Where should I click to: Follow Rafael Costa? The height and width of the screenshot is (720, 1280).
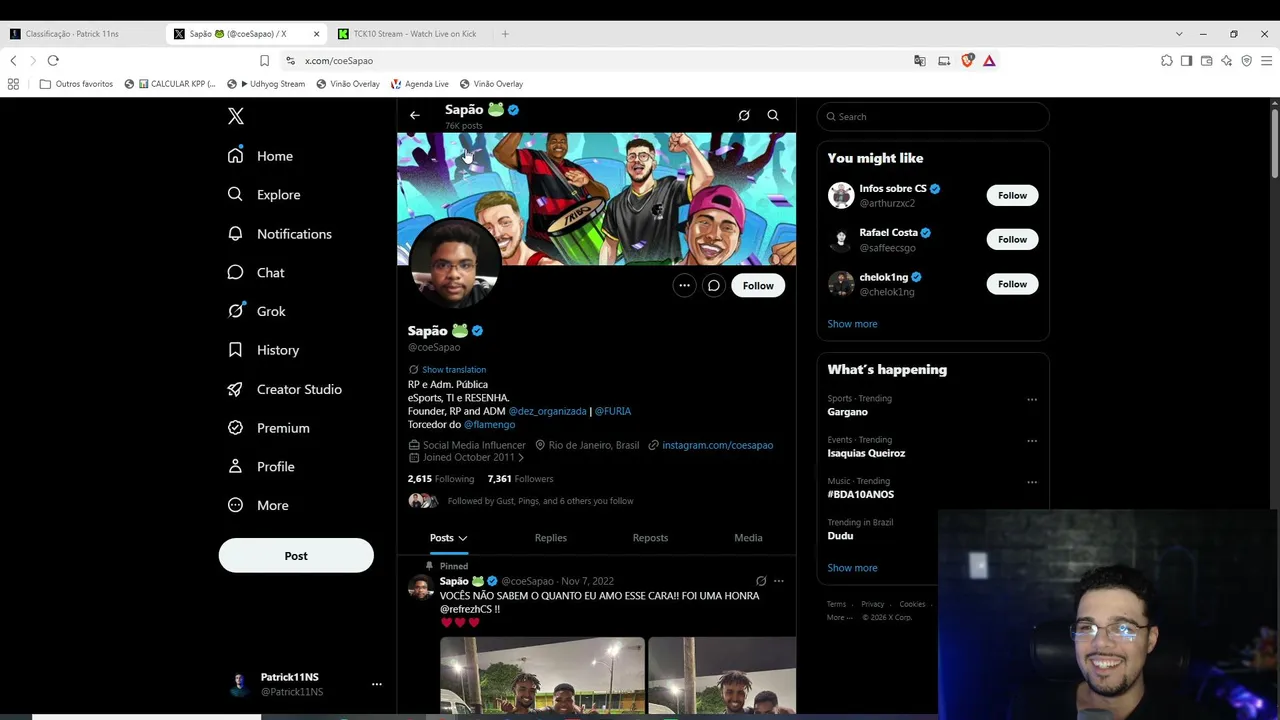click(1012, 240)
